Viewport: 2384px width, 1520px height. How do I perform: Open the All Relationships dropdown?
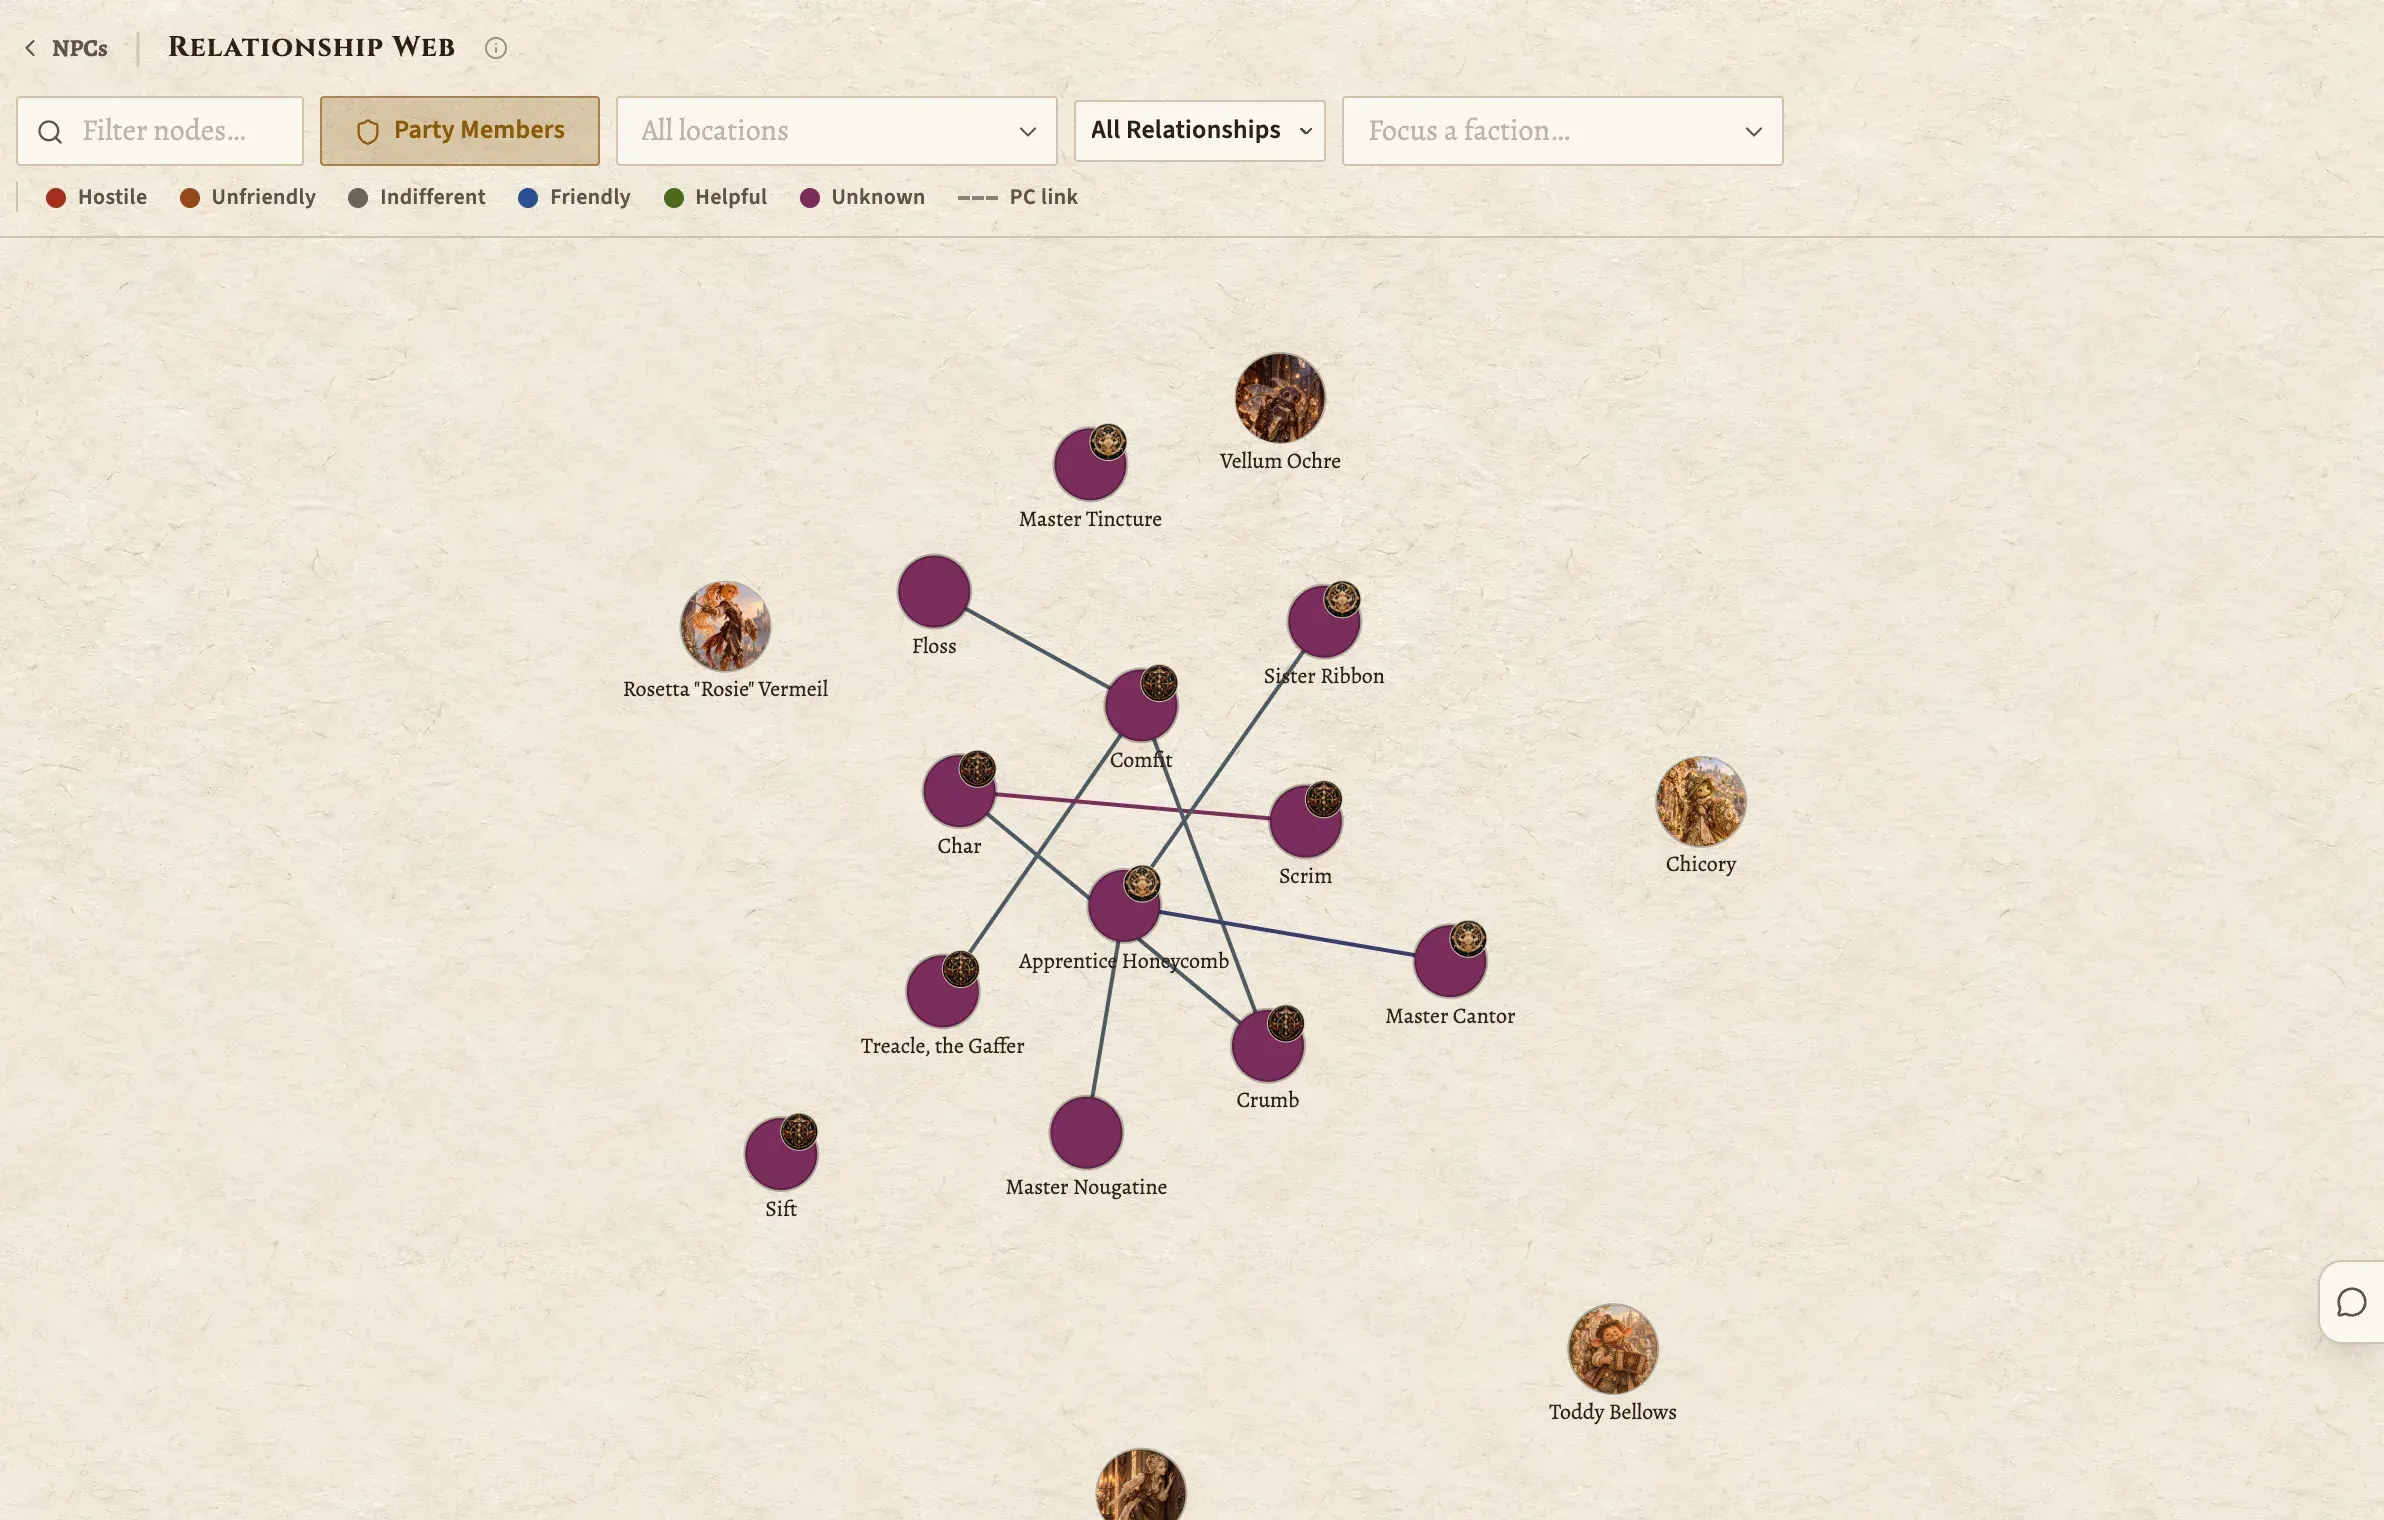[x=1200, y=130]
